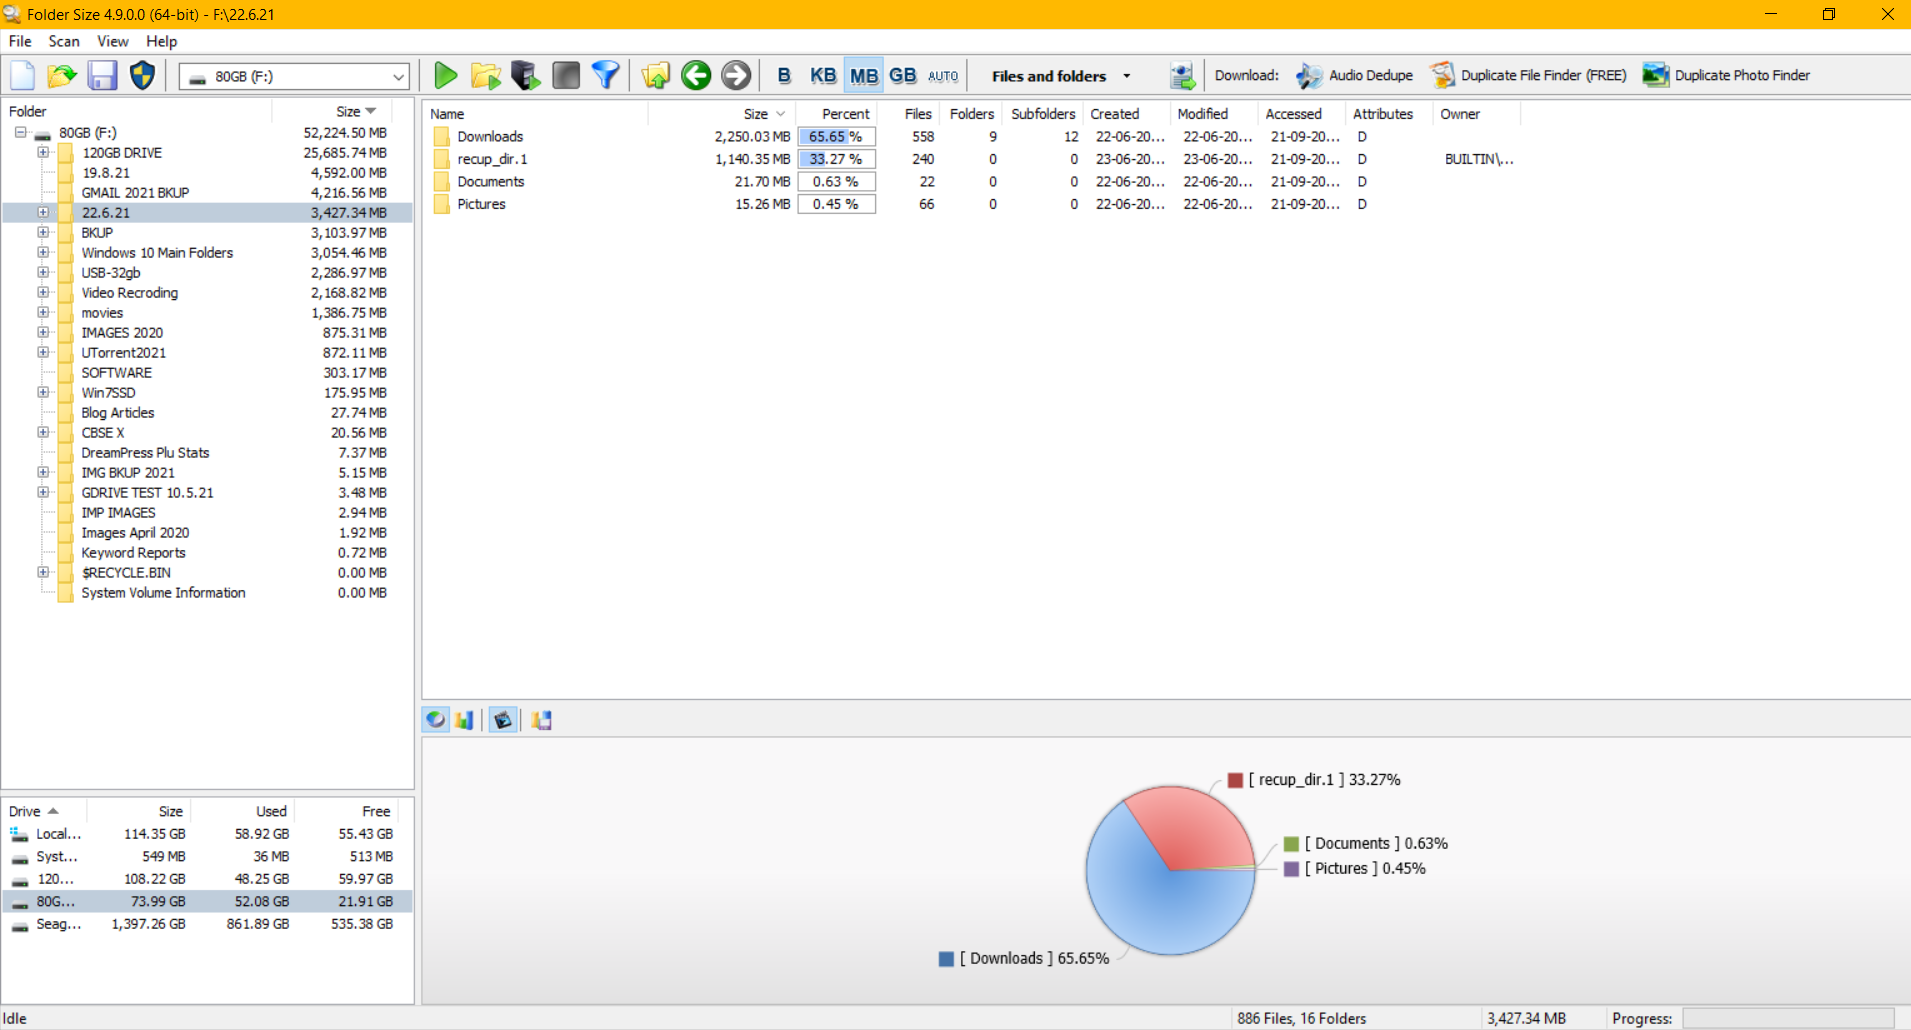Open the filter tool
This screenshot has width=1911, height=1030.
pyautogui.click(x=605, y=75)
